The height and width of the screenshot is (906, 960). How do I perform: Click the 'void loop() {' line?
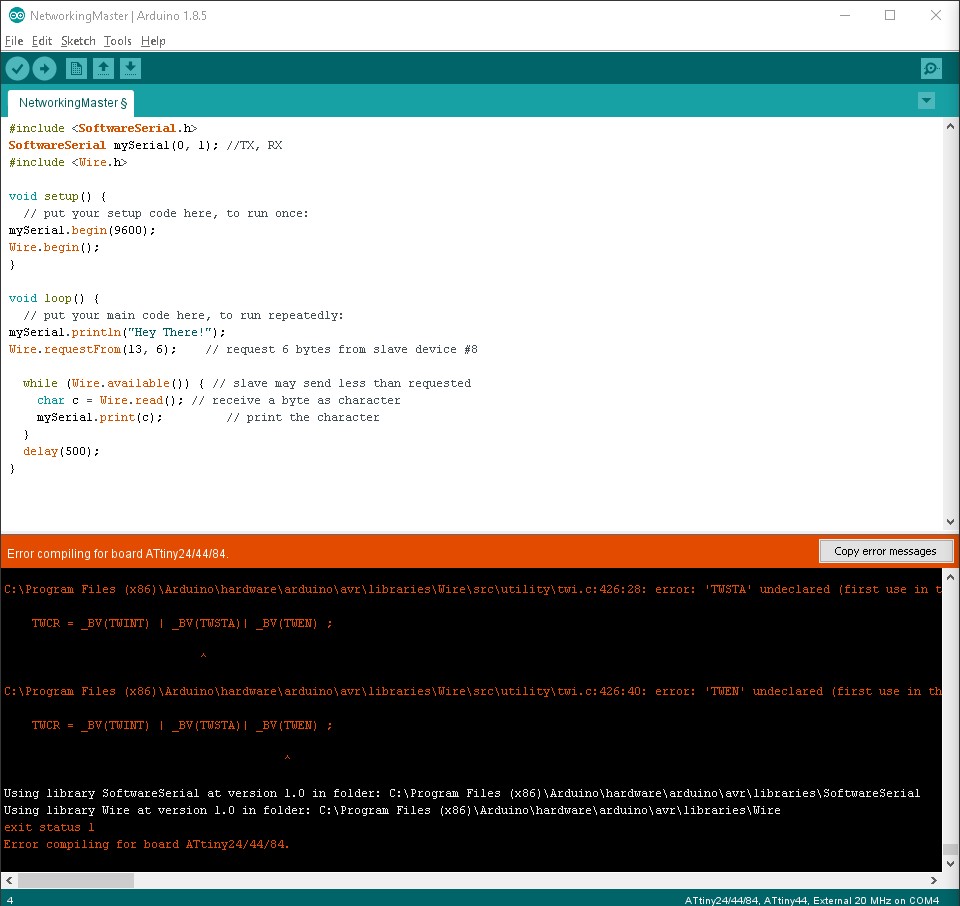pos(54,298)
